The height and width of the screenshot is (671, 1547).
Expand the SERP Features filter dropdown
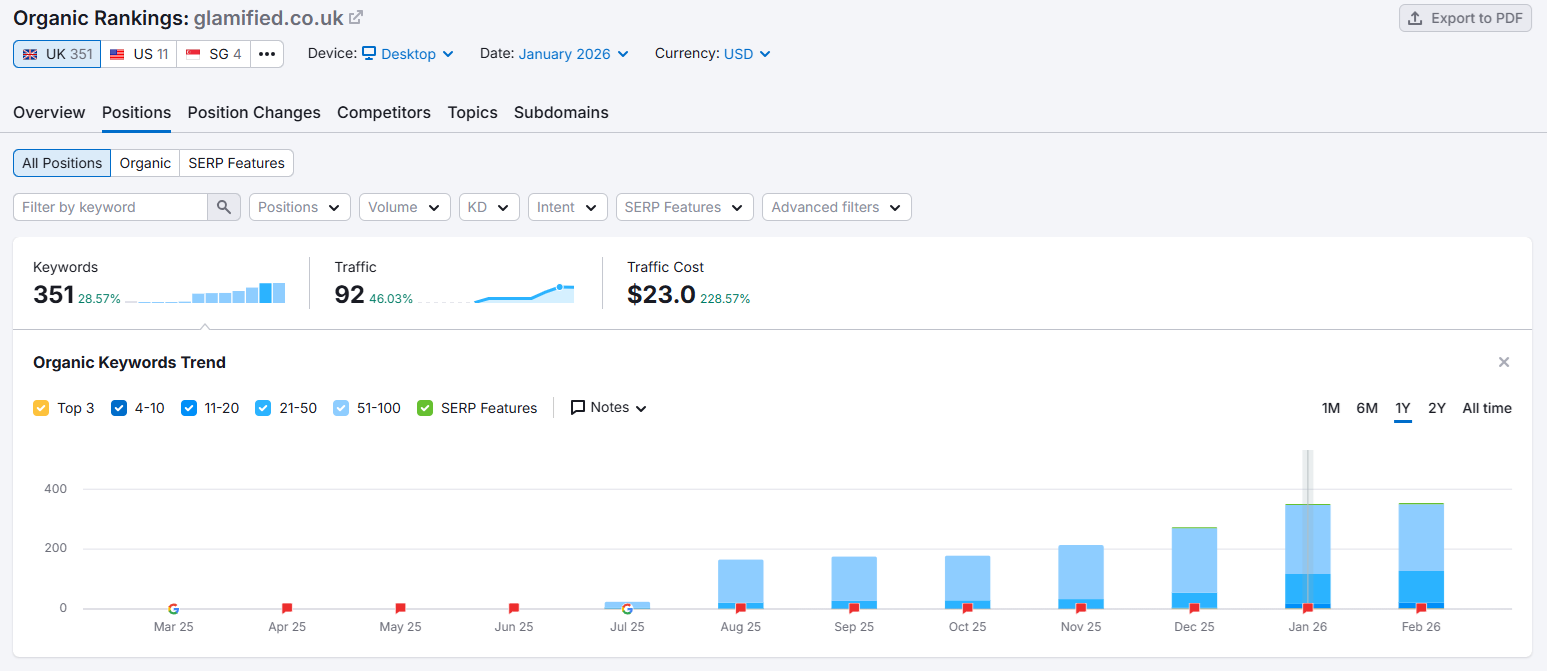click(685, 207)
